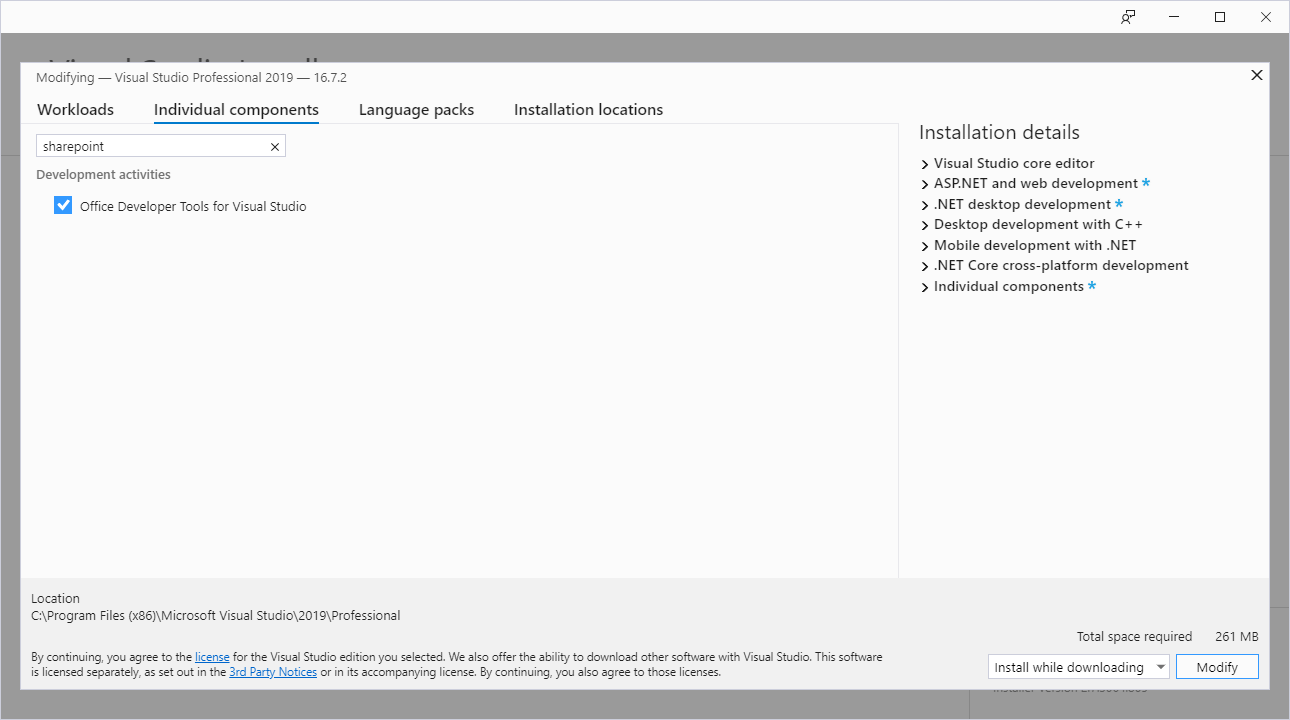Clear the sharepoint search text
The image size is (1290, 720).
point(275,146)
